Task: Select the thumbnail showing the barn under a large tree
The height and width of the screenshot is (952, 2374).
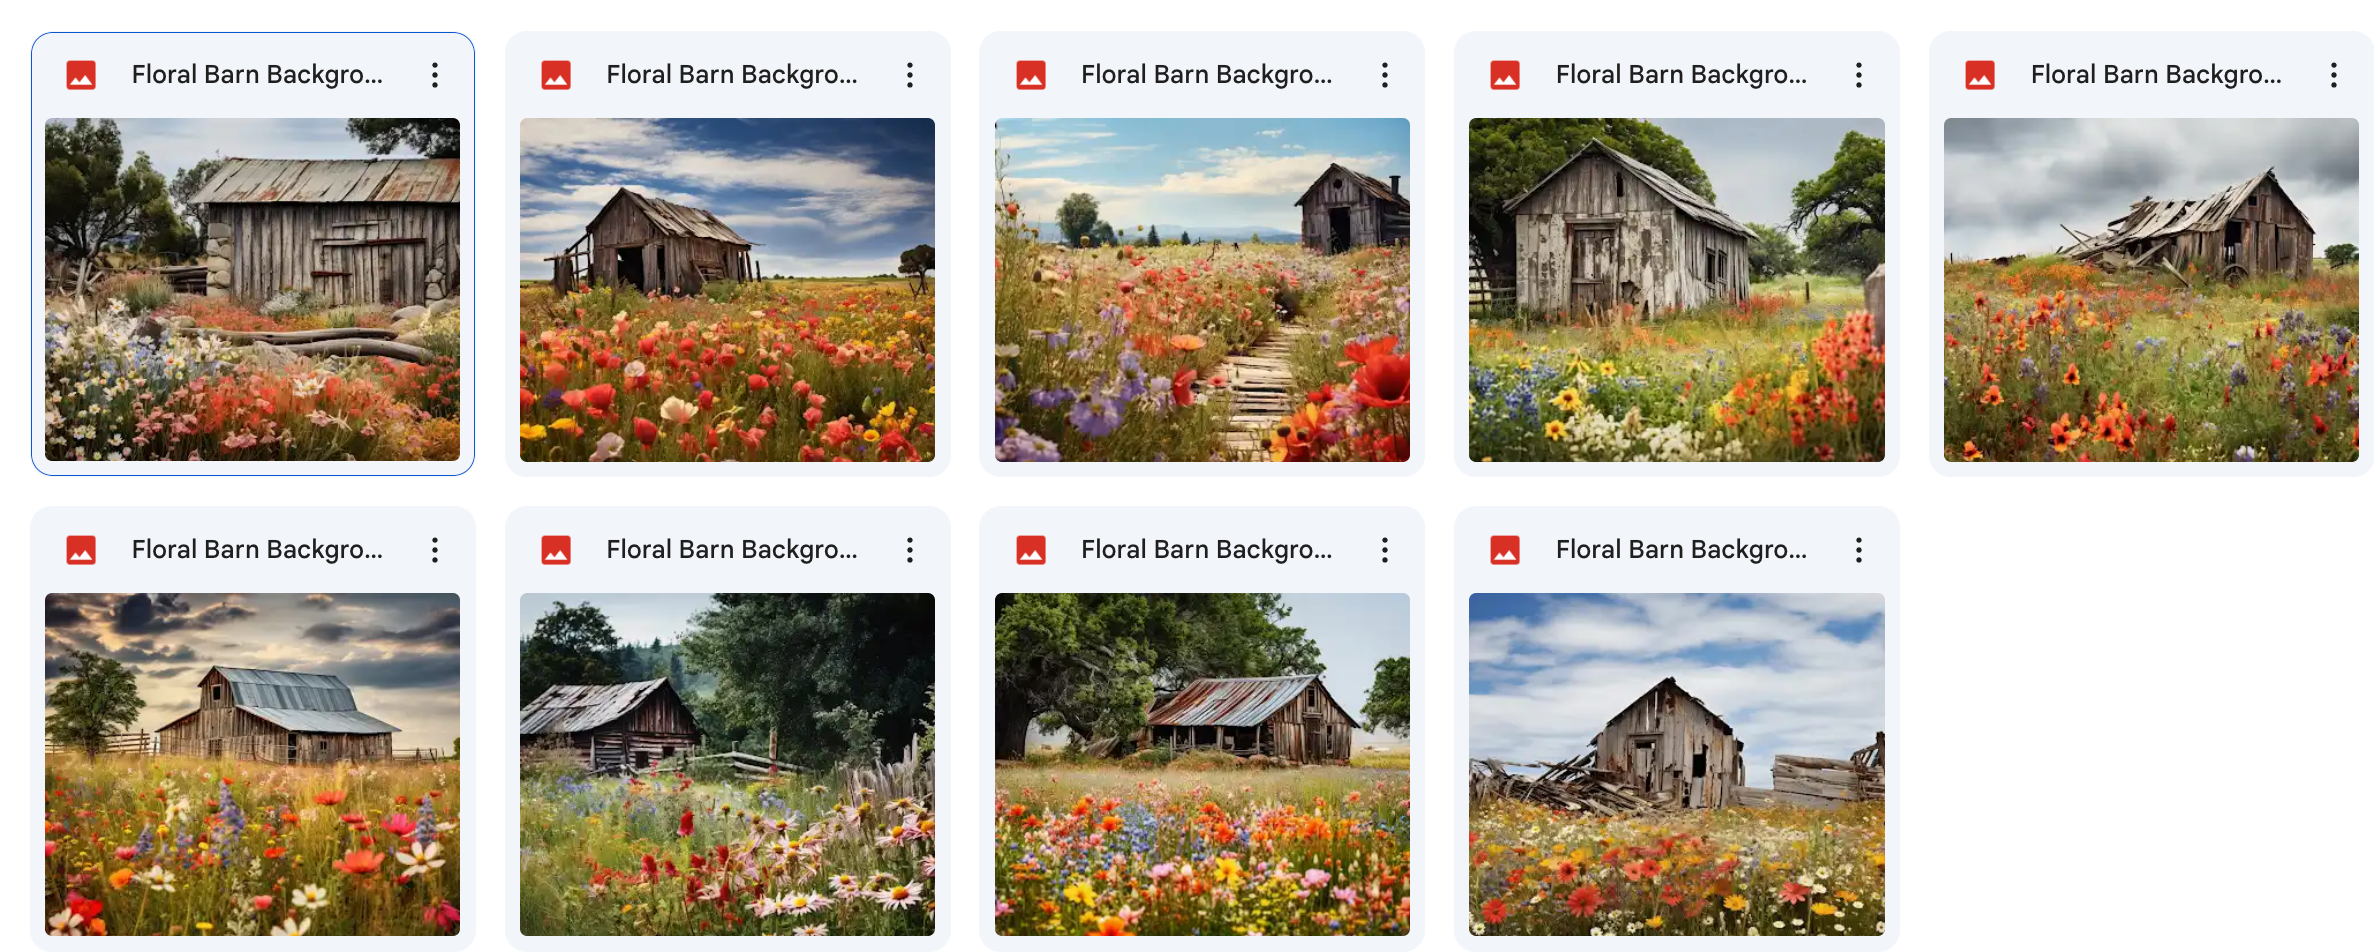Action: (1201, 767)
